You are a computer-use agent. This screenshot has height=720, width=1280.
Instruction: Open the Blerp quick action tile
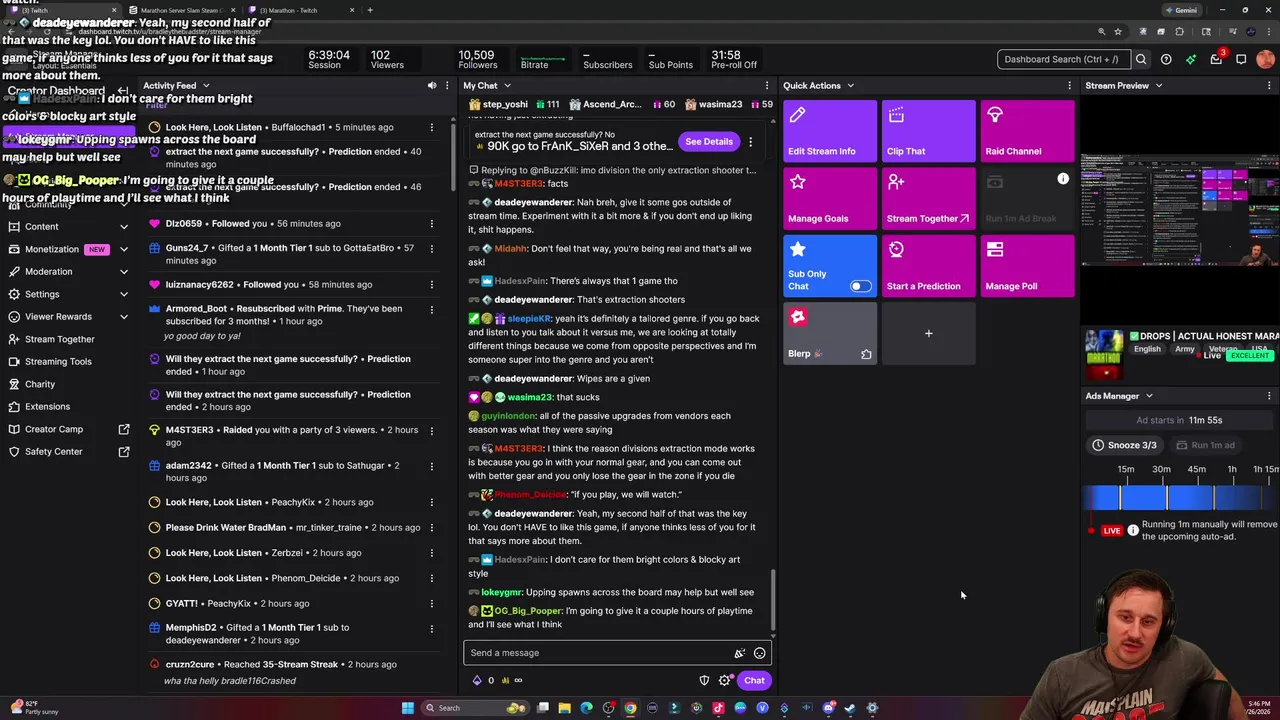click(830, 333)
